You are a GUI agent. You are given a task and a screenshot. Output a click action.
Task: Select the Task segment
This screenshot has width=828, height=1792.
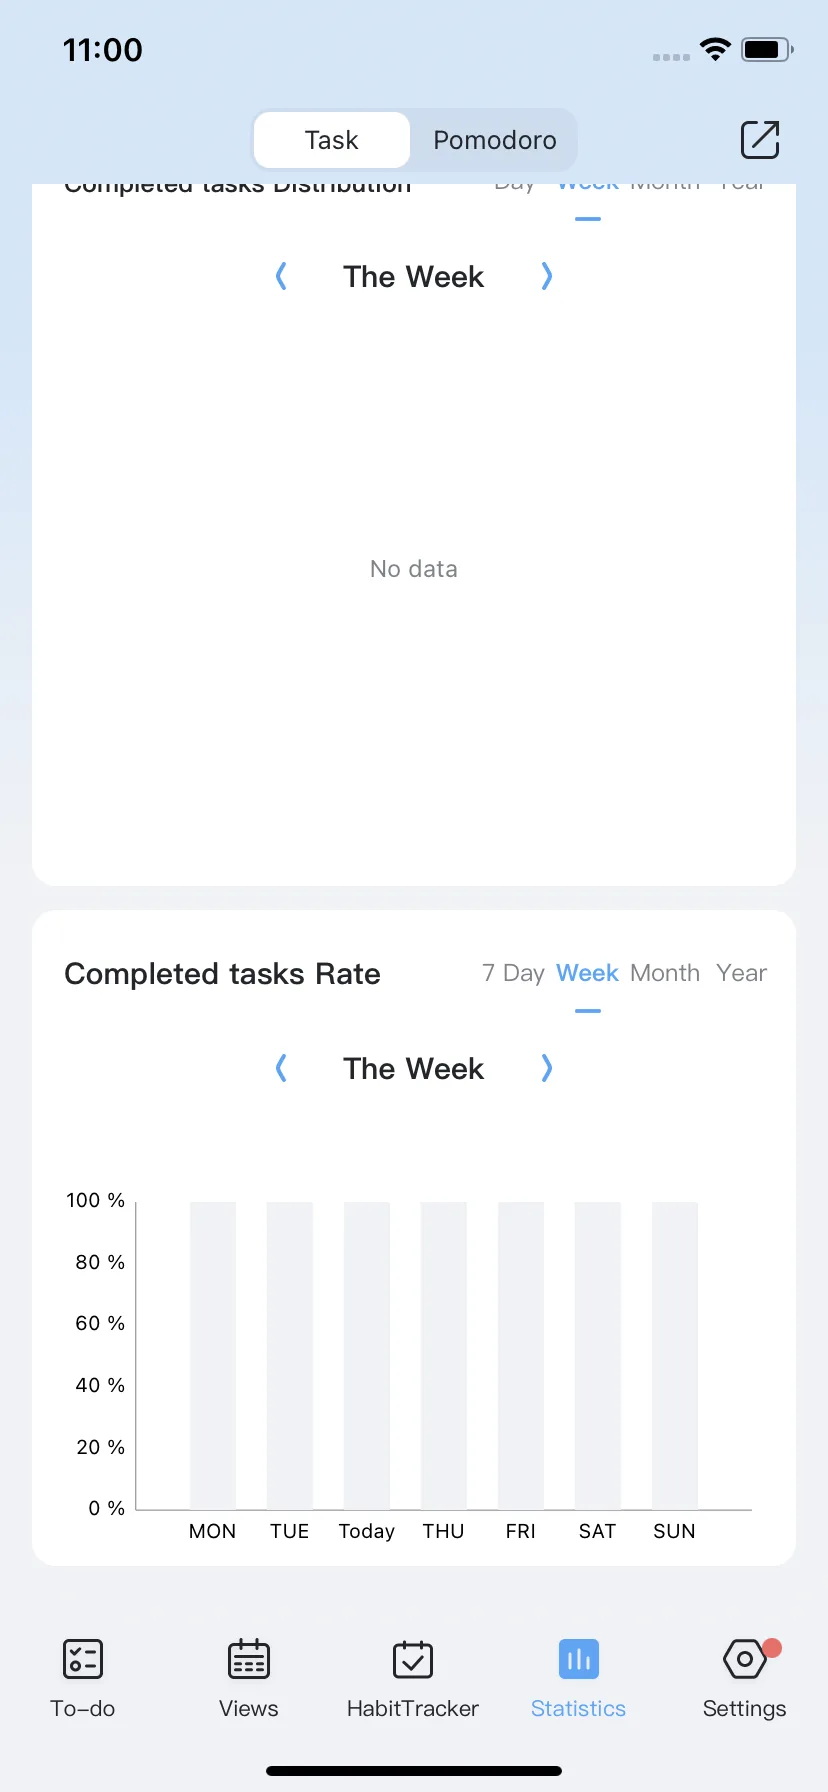pyautogui.click(x=332, y=140)
